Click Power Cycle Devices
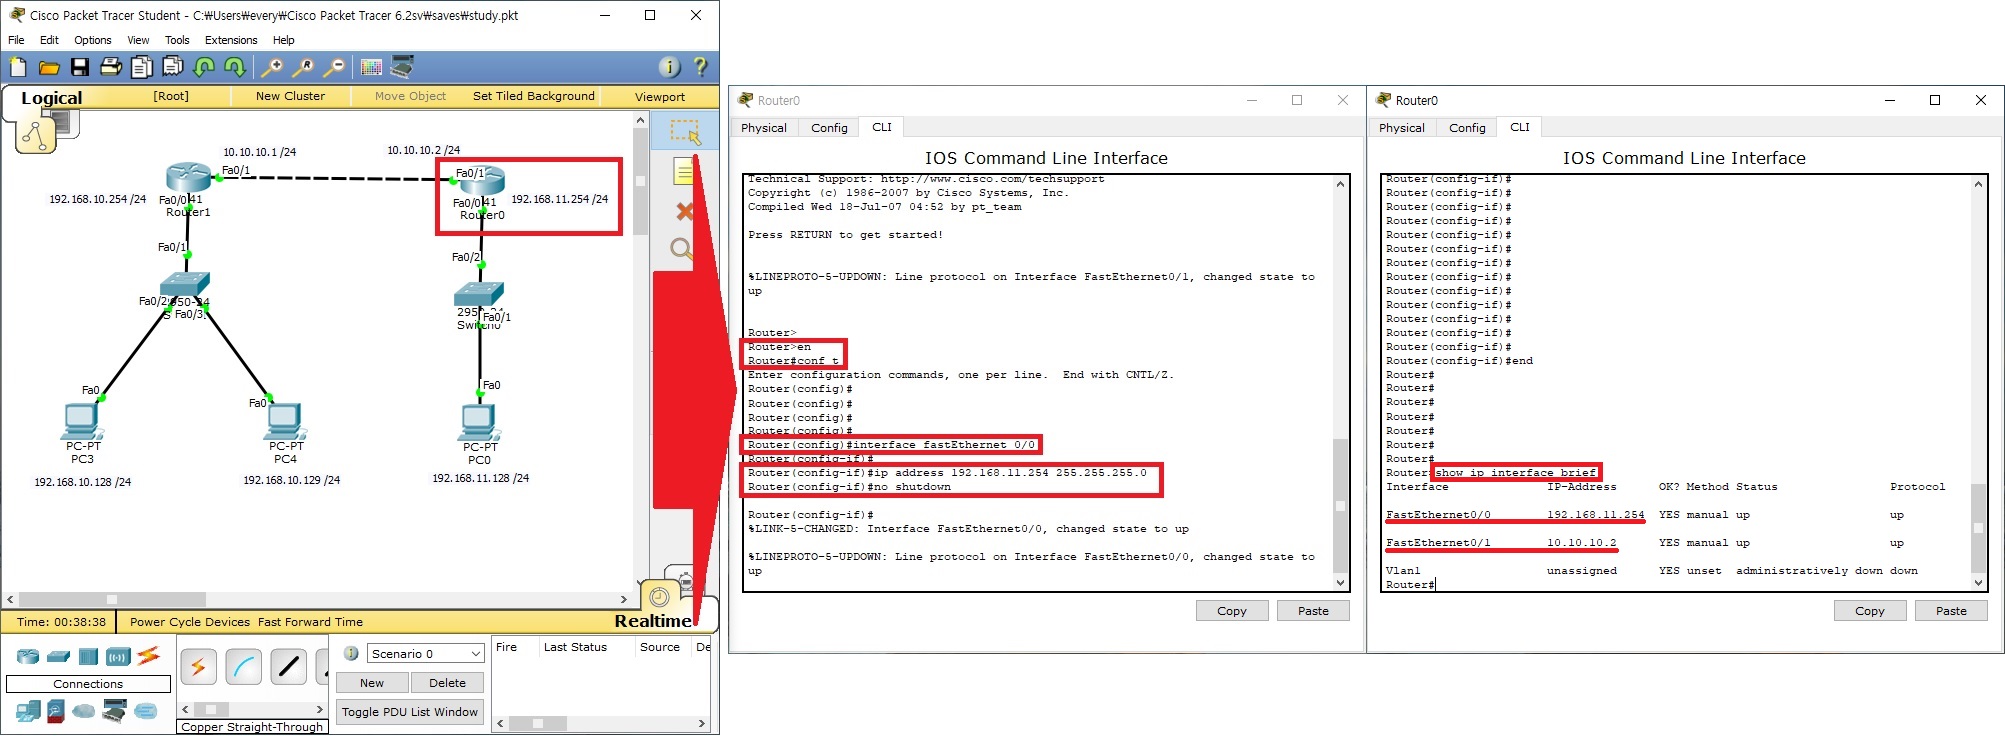This screenshot has height=736, width=2005. [x=190, y=622]
